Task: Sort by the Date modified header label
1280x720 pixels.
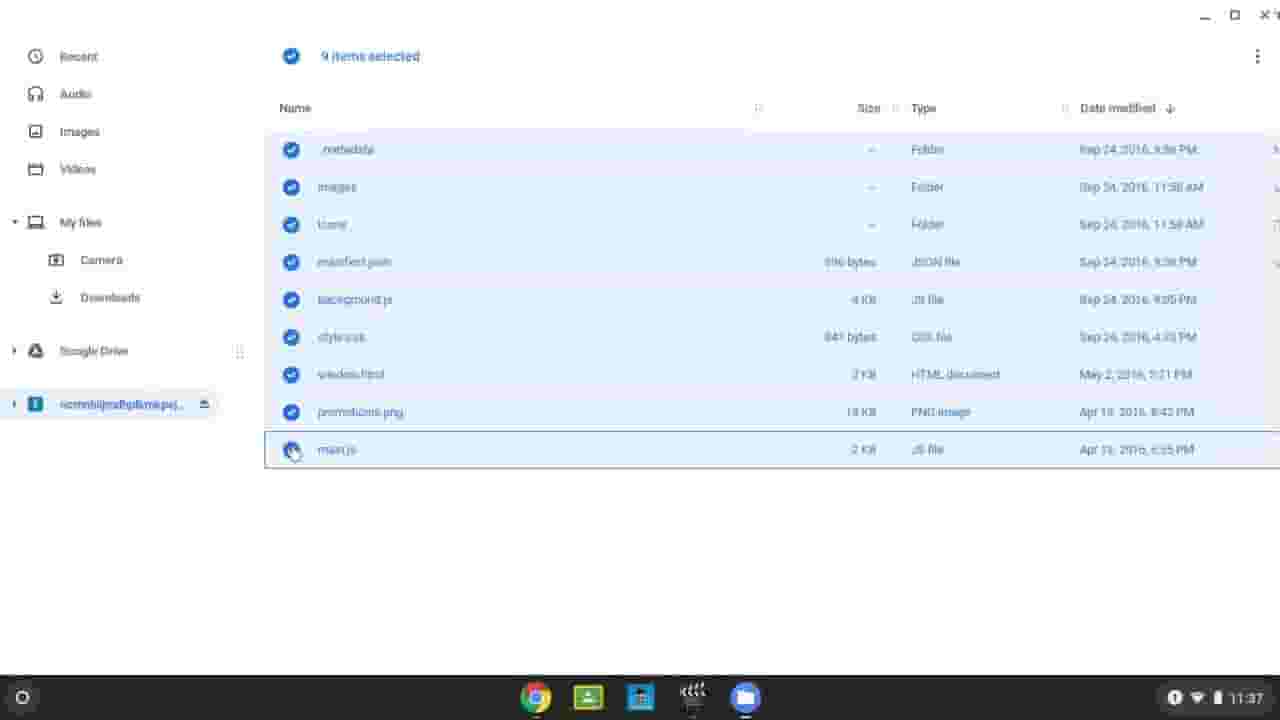Action: 1117,108
